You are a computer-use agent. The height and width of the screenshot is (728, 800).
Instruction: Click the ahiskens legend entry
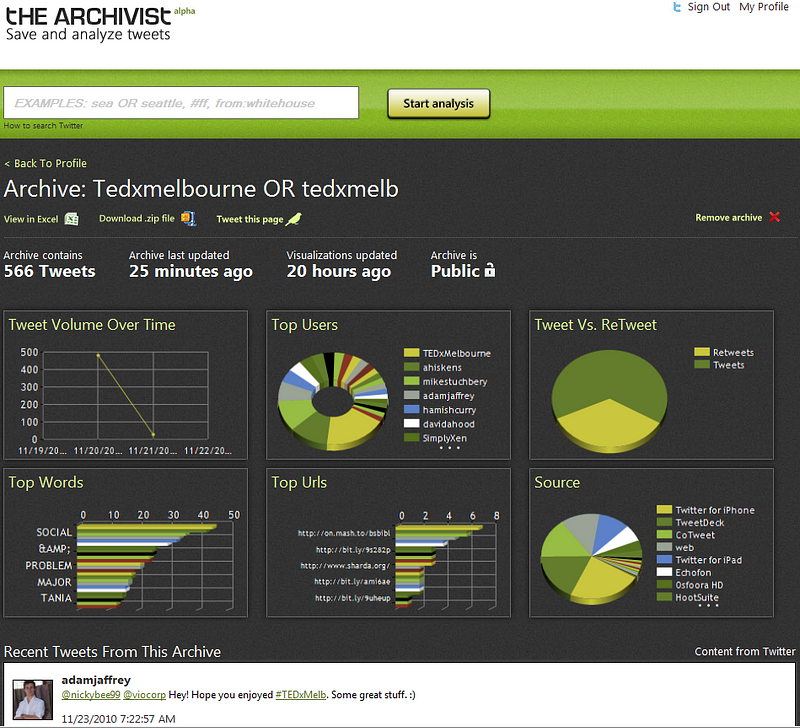(442, 367)
